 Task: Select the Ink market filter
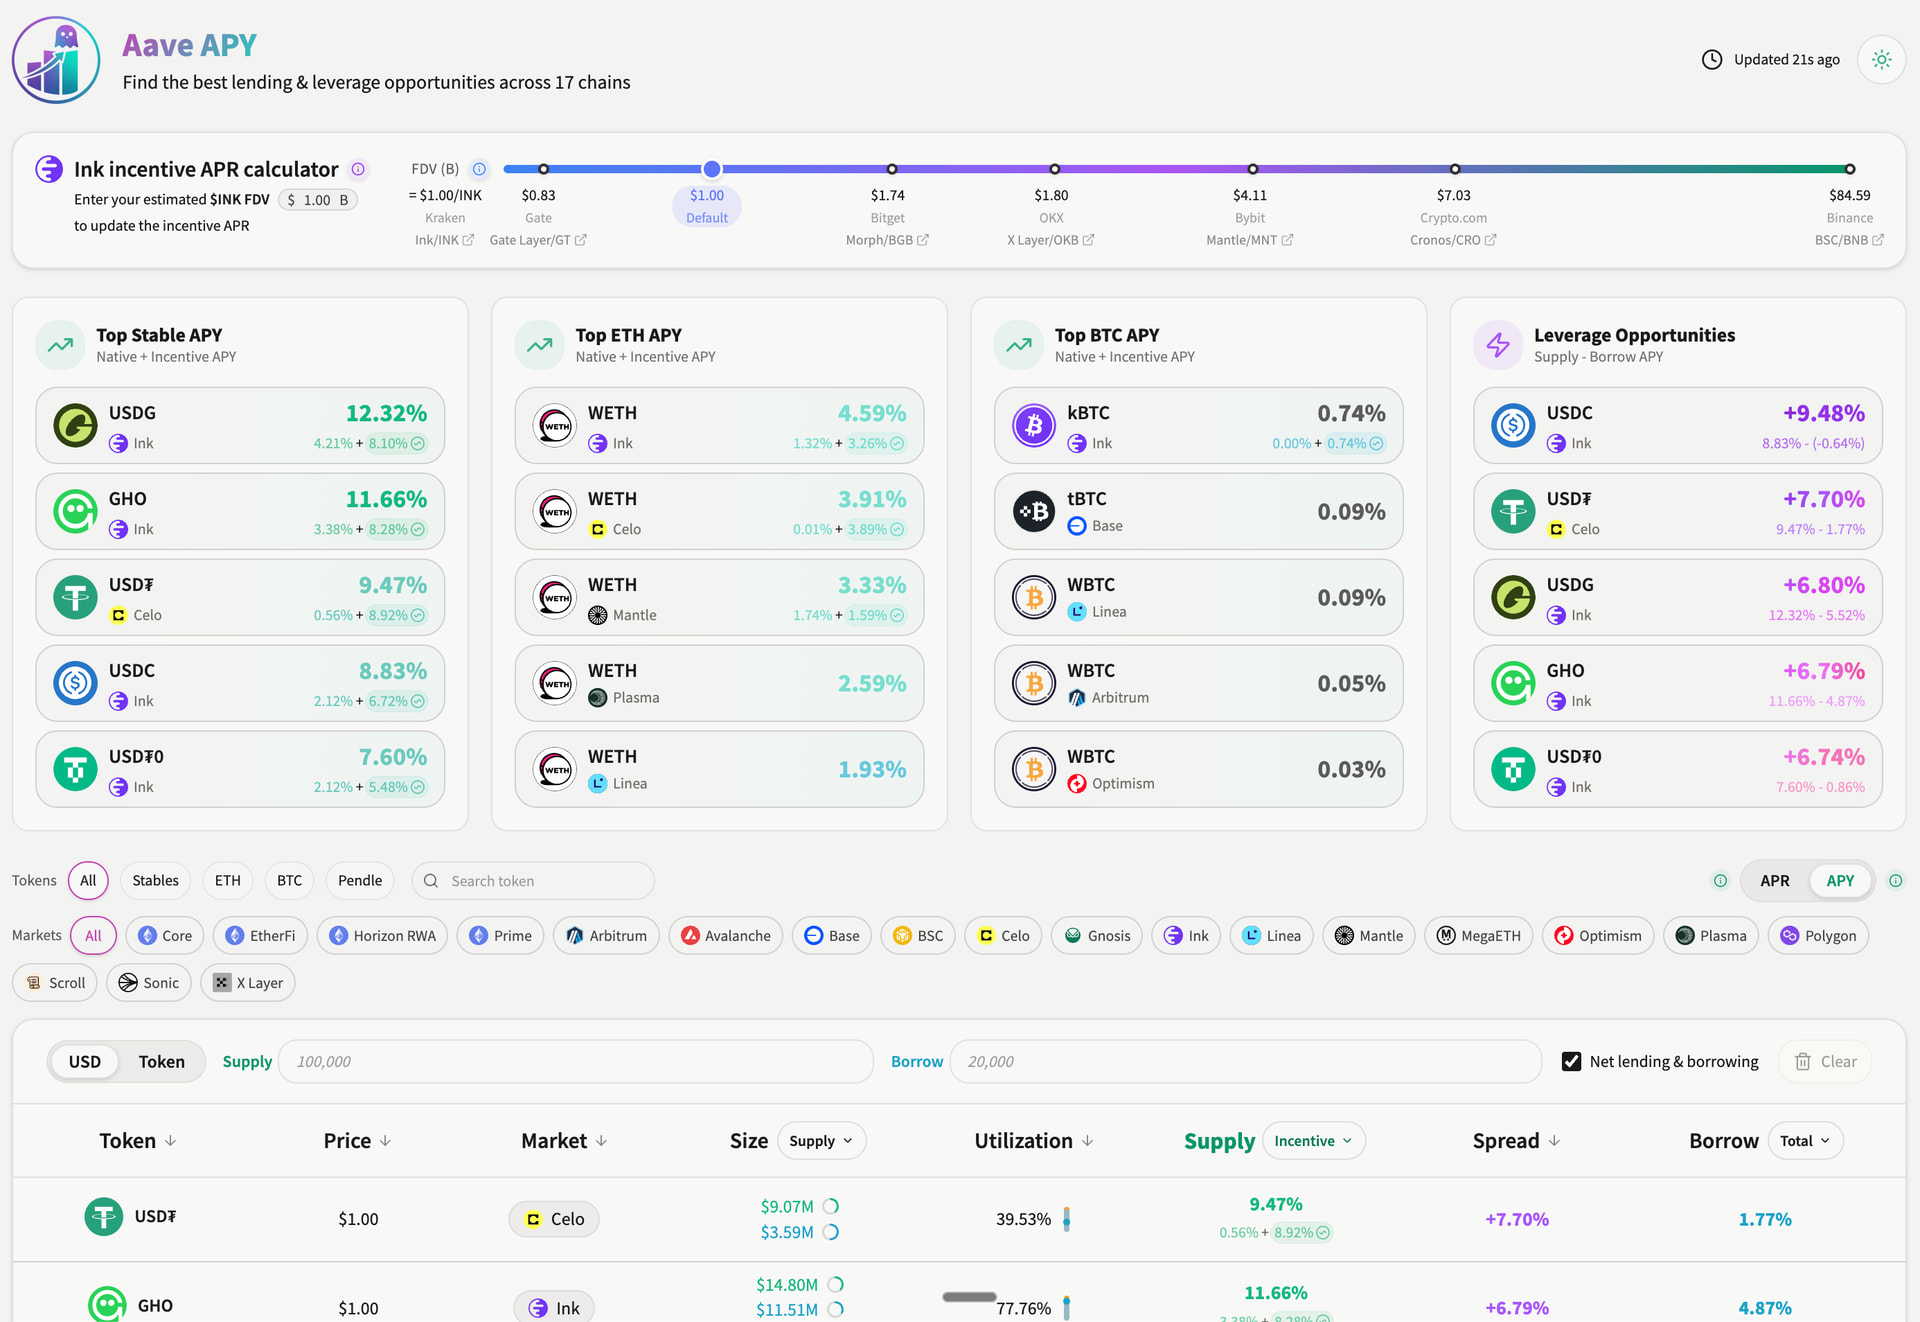pyautogui.click(x=1186, y=936)
